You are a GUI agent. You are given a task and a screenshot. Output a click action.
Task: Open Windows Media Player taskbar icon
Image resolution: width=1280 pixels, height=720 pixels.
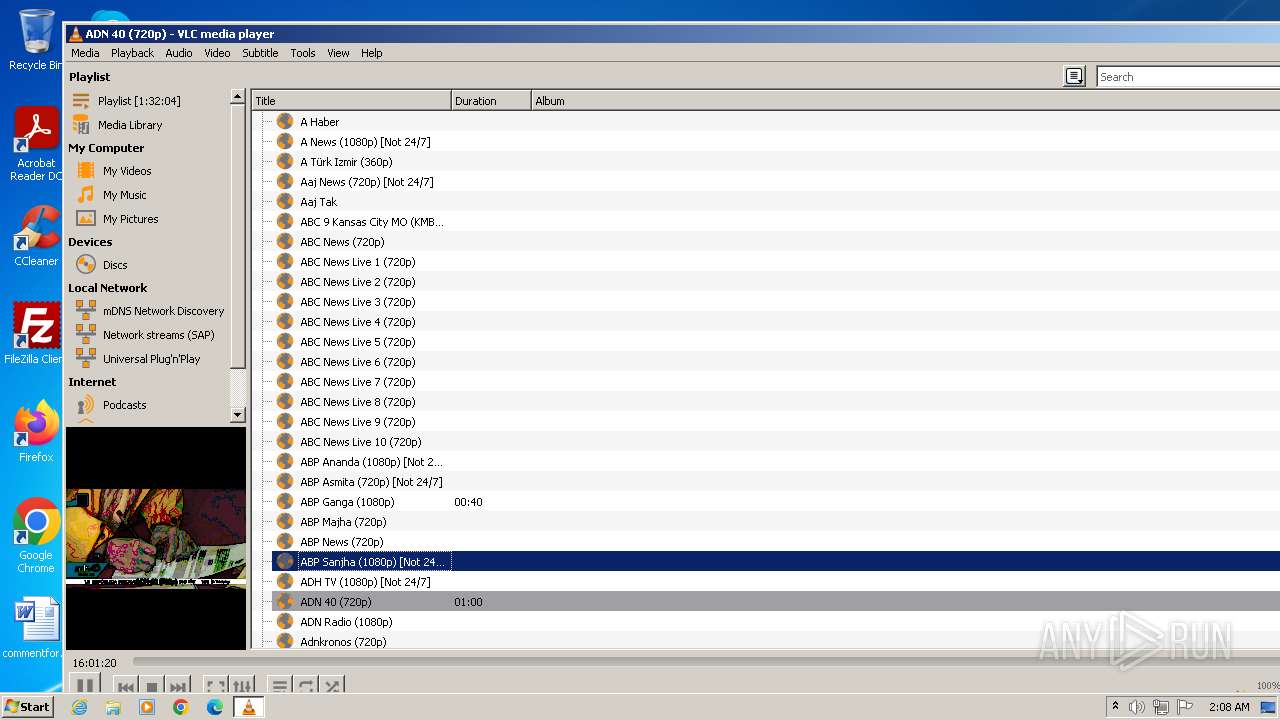click(x=147, y=707)
